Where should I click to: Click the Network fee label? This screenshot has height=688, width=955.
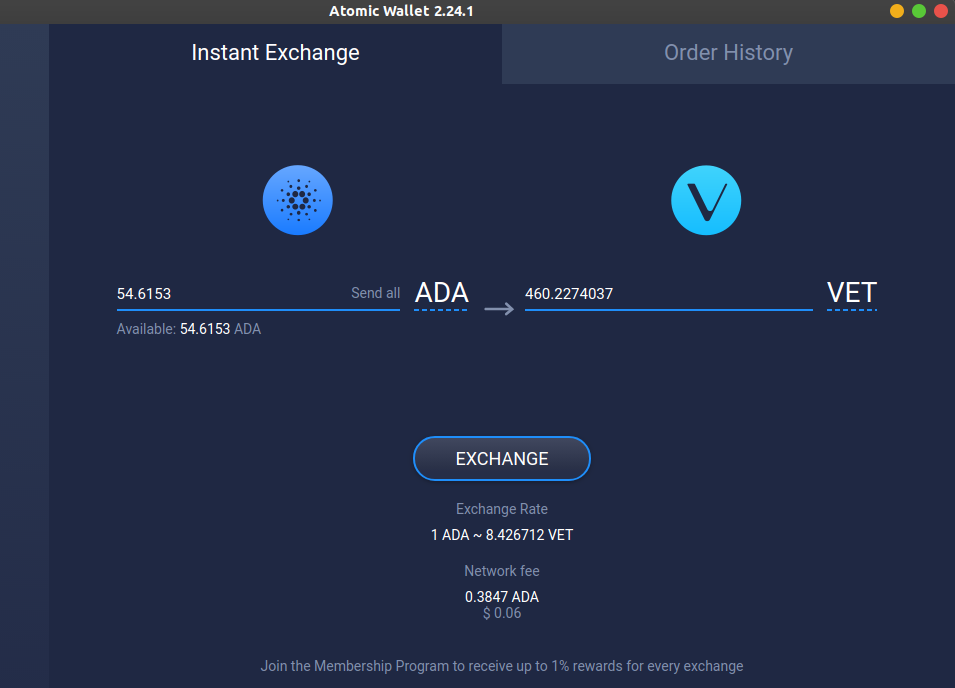501,570
